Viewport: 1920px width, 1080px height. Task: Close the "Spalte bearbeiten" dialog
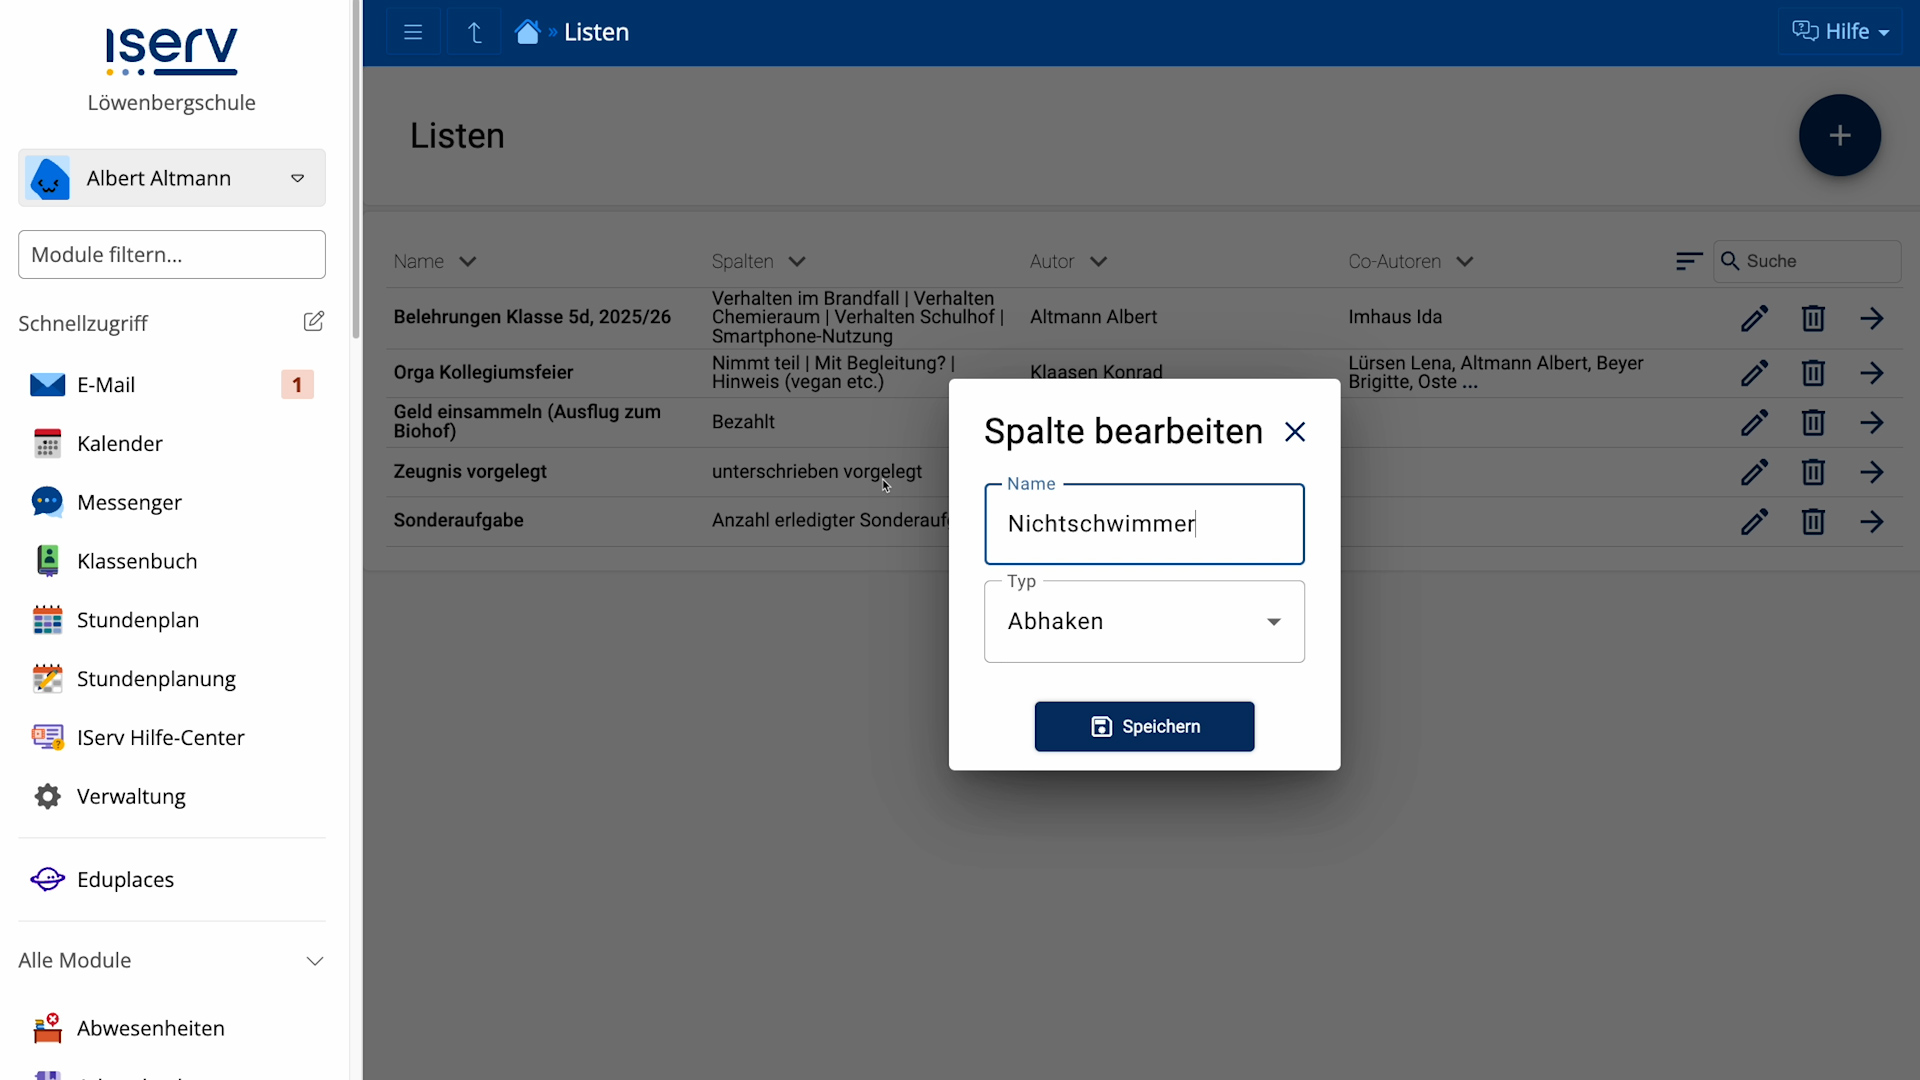coord(1295,431)
